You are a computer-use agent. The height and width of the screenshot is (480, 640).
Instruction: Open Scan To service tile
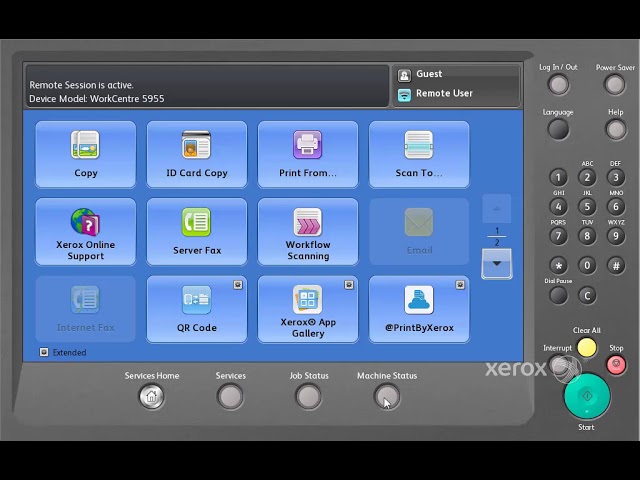419,154
